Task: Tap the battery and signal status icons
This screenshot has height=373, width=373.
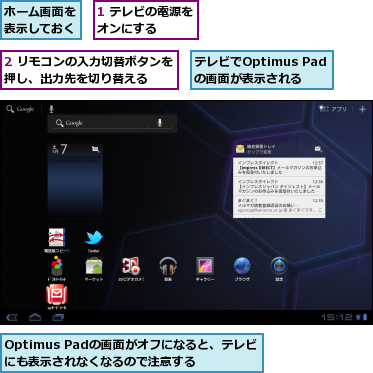Action: [361, 317]
